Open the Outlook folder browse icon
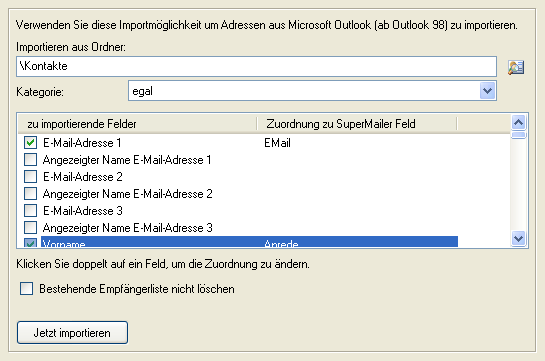This screenshot has height=361, width=545. click(516, 67)
